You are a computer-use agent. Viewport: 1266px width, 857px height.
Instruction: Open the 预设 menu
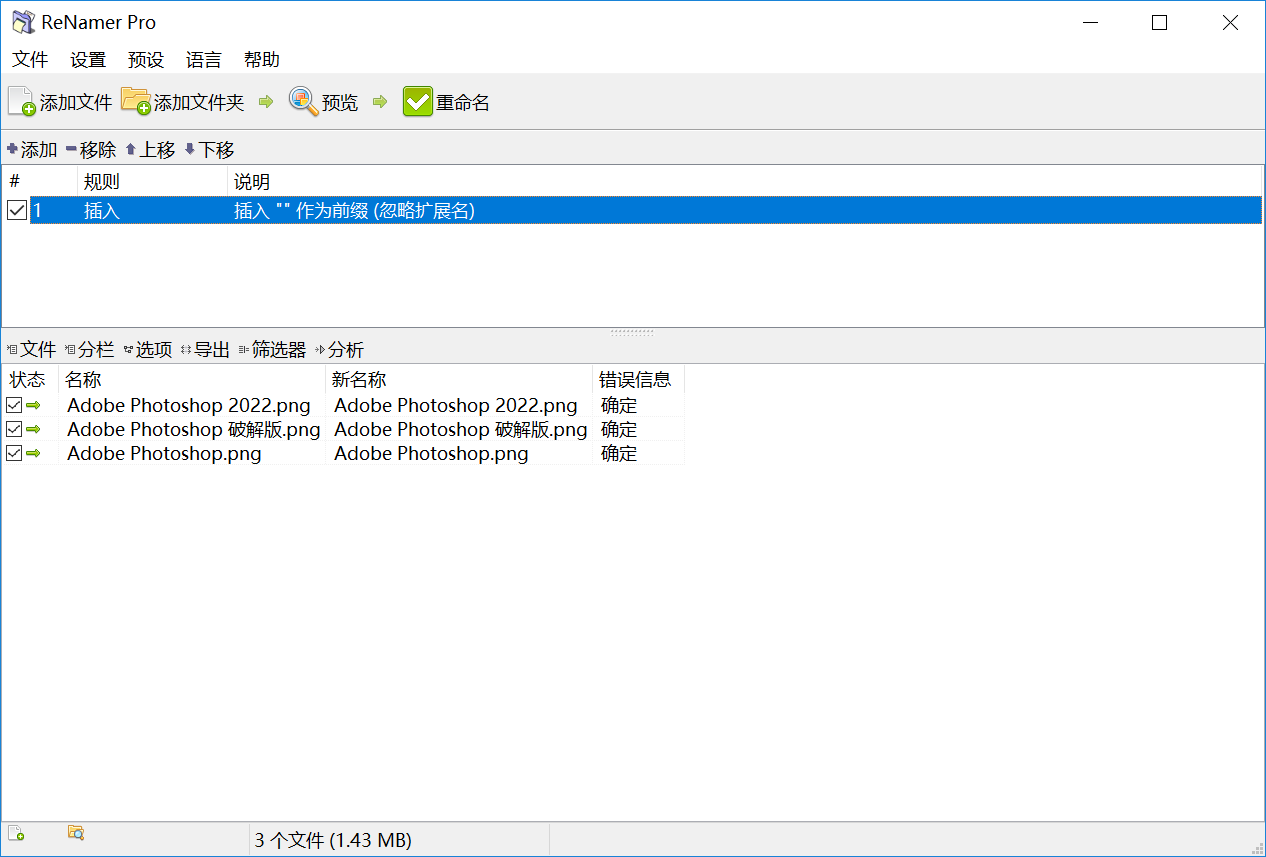(x=146, y=60)
